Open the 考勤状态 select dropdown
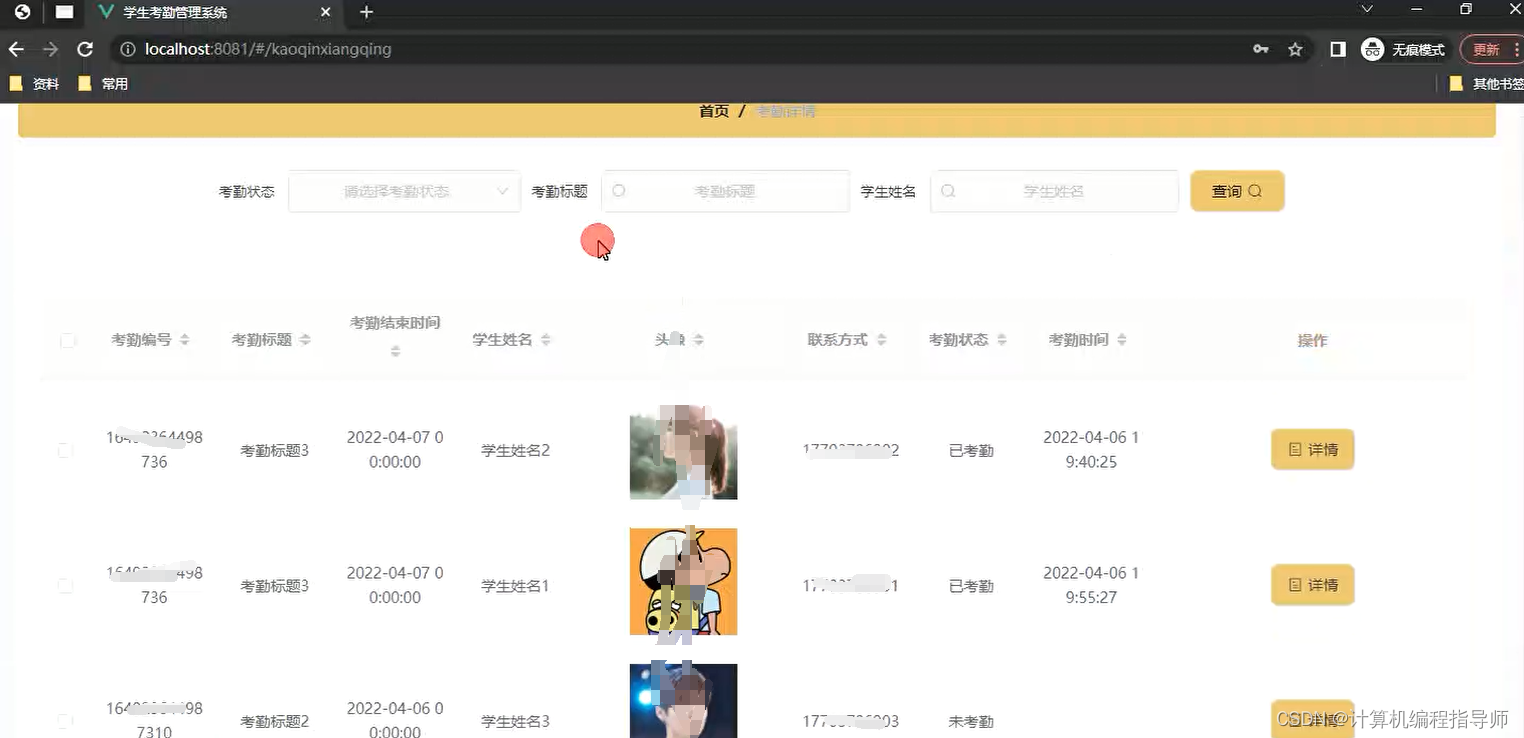 pos(404,191)
